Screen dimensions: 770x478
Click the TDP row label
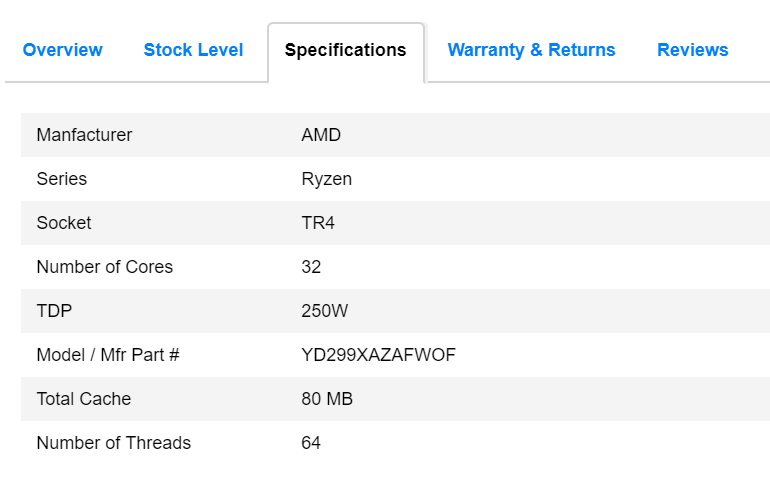[53, 311]
